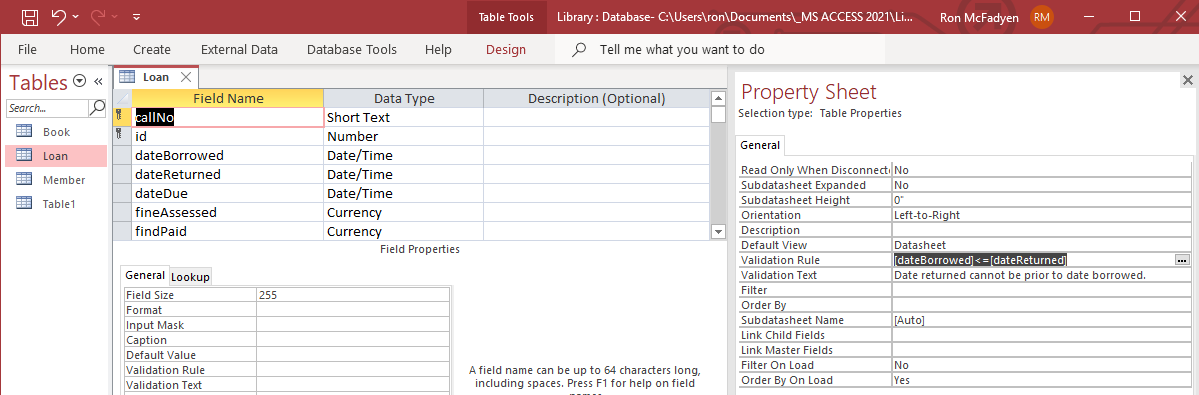Close the Property Sheet pane

(1188, 79)
